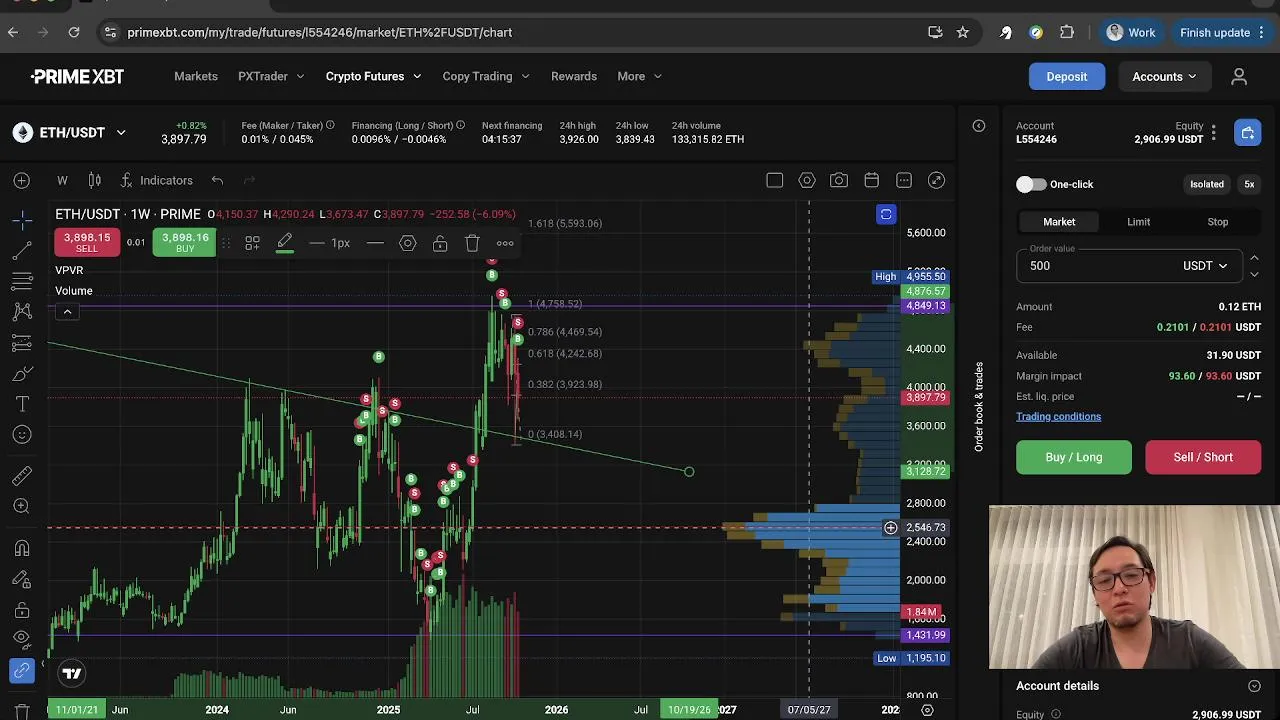Delete the selected drawing

[x=472, y=243]
